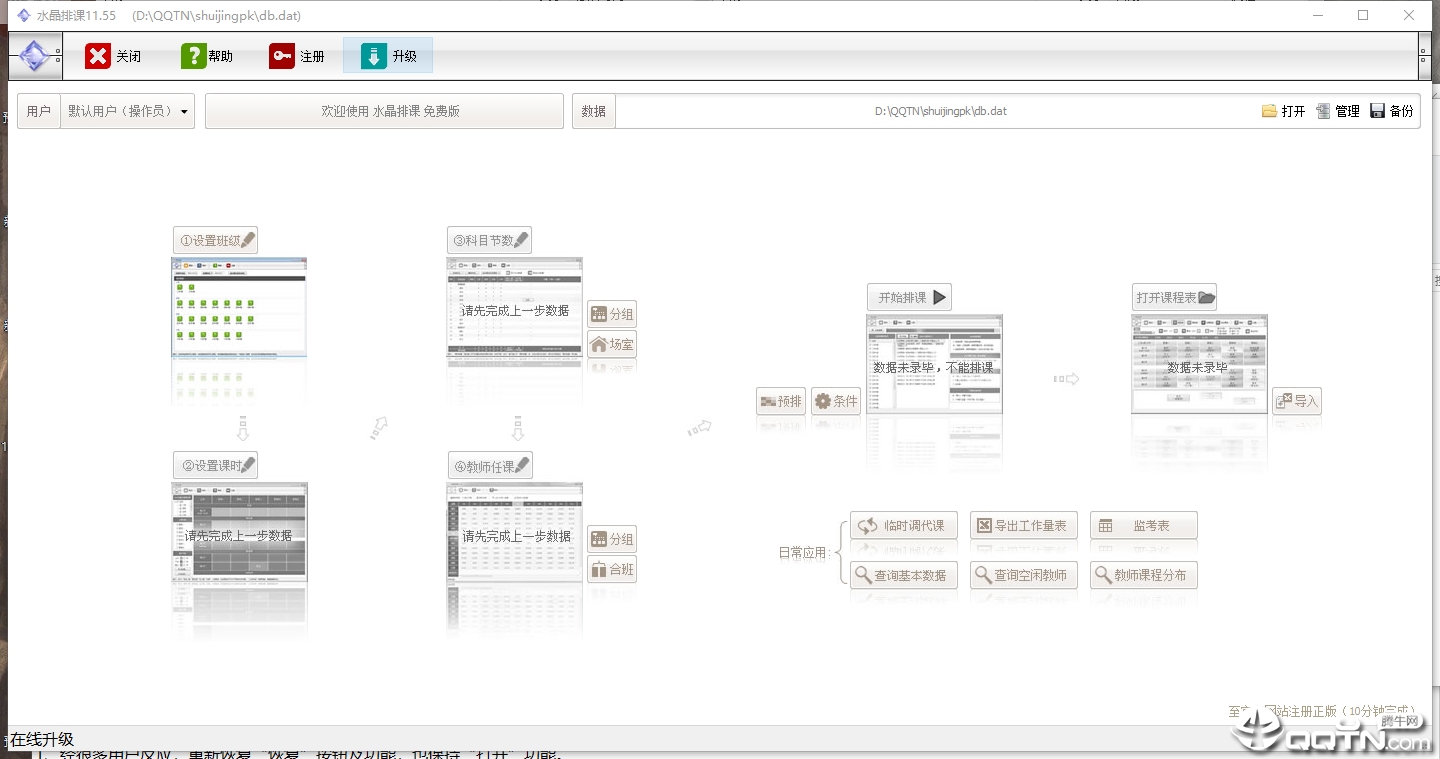Click the 设置课时 preview thumbnail

239,532
